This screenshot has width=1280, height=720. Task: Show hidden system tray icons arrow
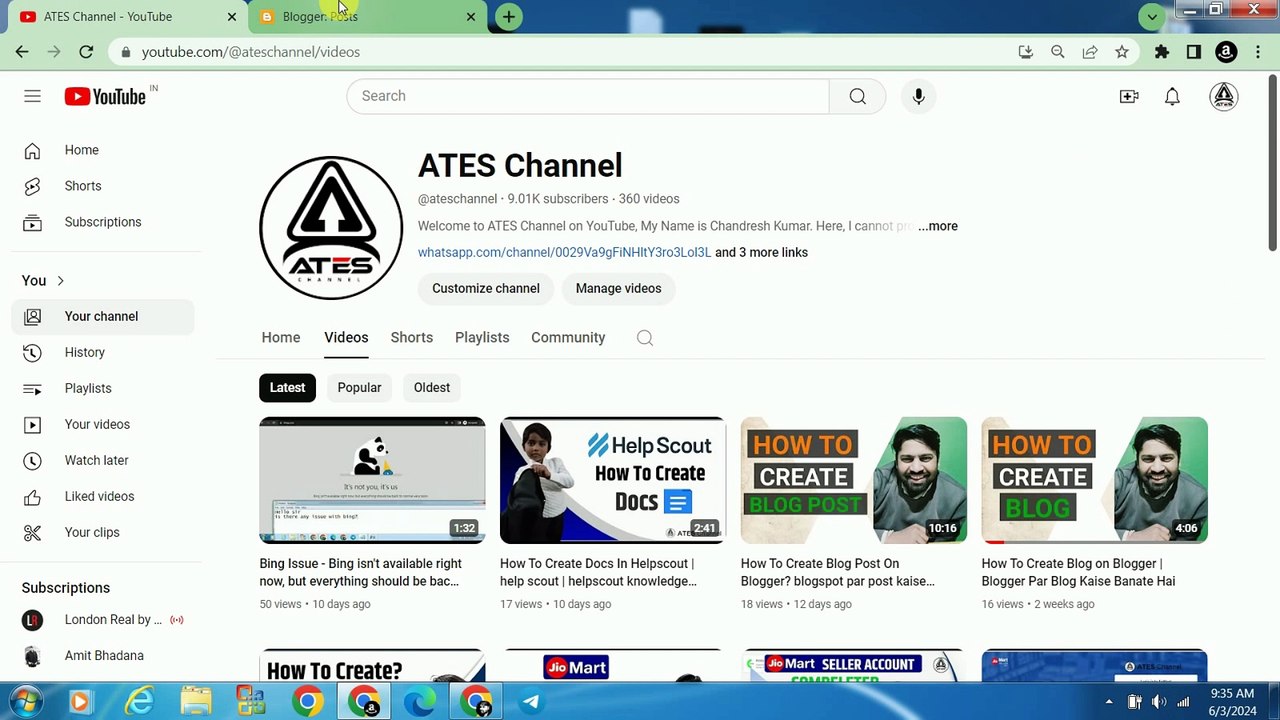(x=1108, y=702)
